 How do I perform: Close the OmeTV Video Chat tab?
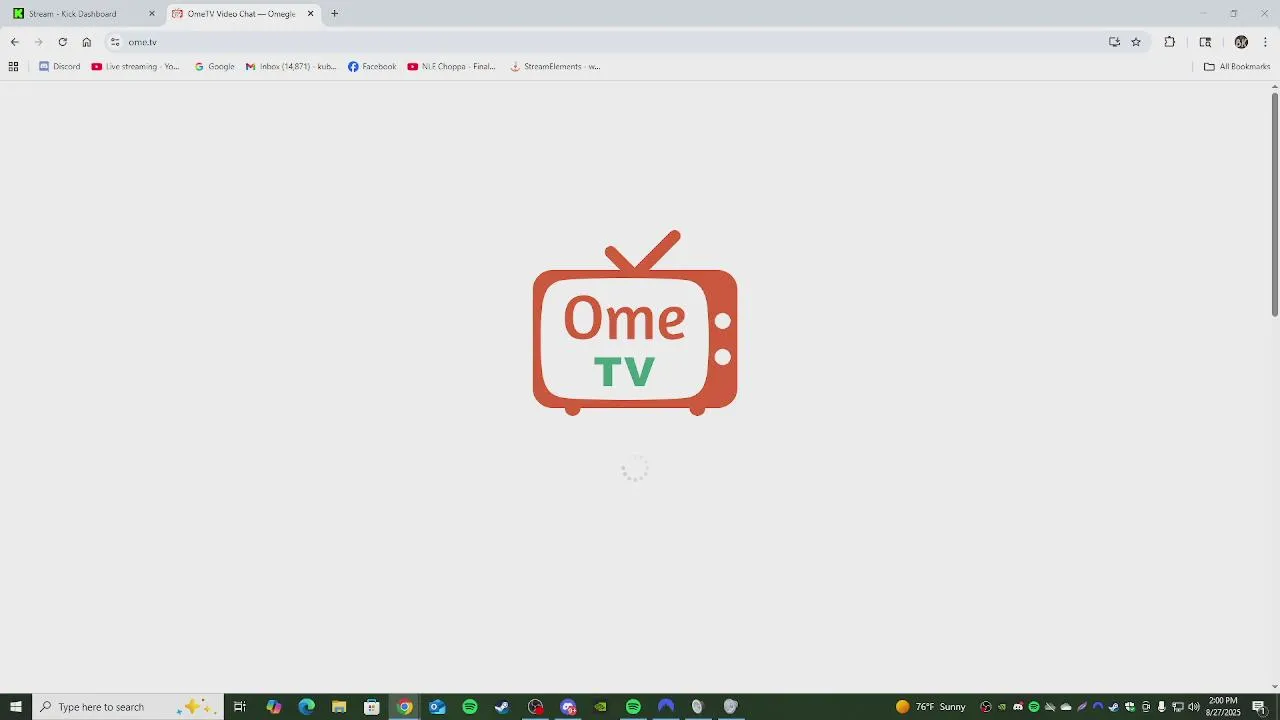[310, 14]
